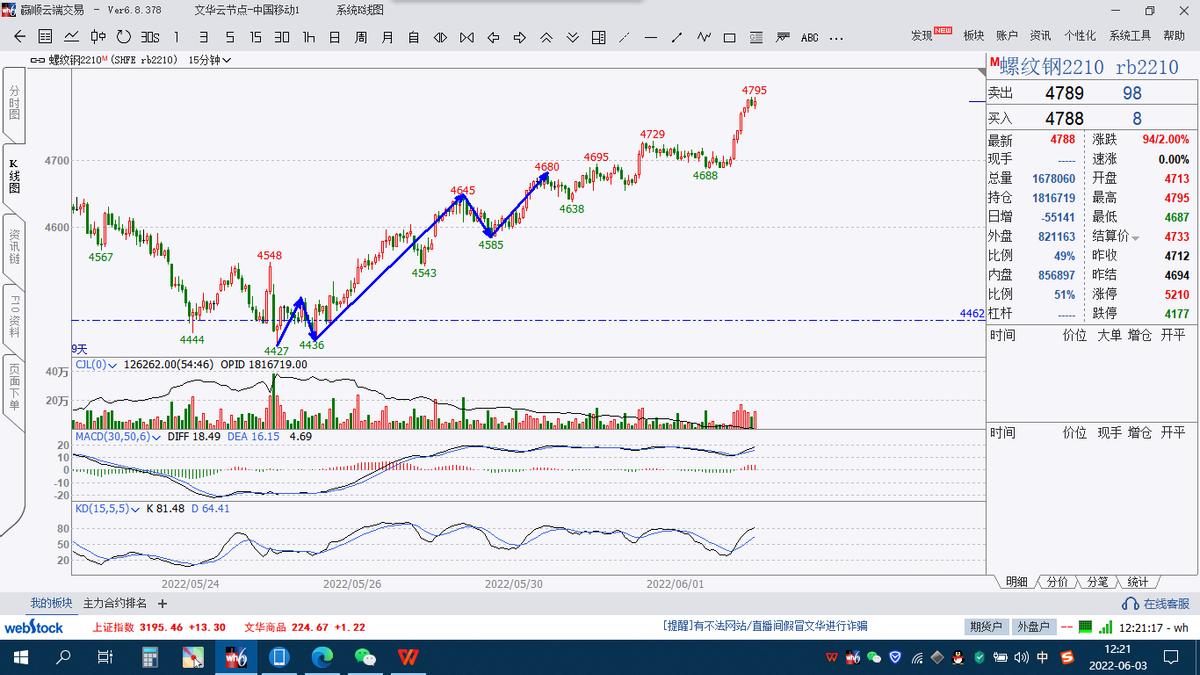Refresh the chart using the circular arrow icon
The height and width of the screenshot is (675, 1200).
tap(123, 37)
